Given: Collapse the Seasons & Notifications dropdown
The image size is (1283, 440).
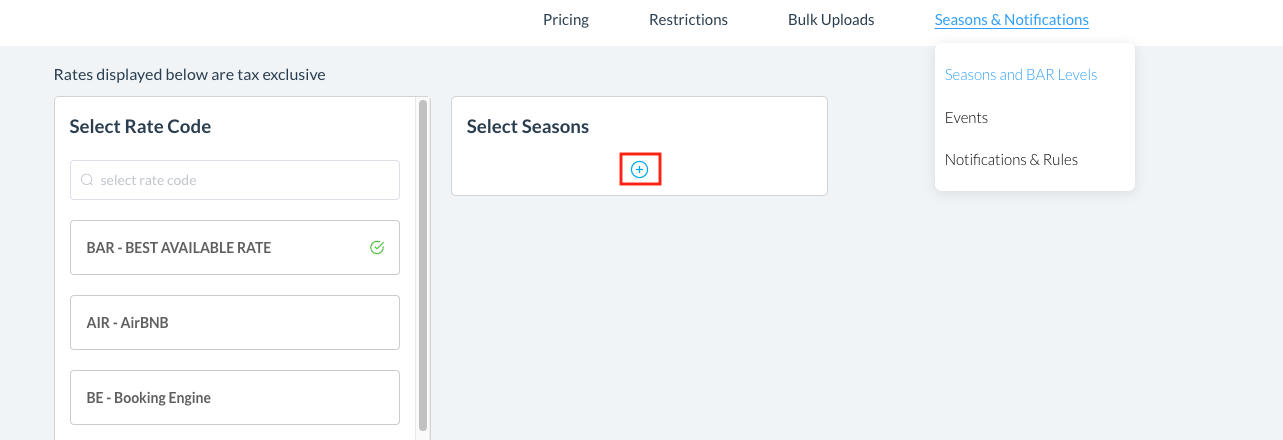Looking at the screenshot, I should coord(1011,20).
